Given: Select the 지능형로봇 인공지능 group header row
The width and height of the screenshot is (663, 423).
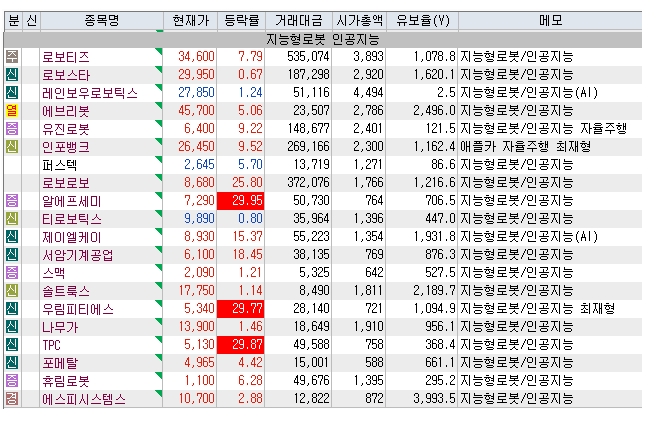Looking at the screenshot, I should (323, 39).
